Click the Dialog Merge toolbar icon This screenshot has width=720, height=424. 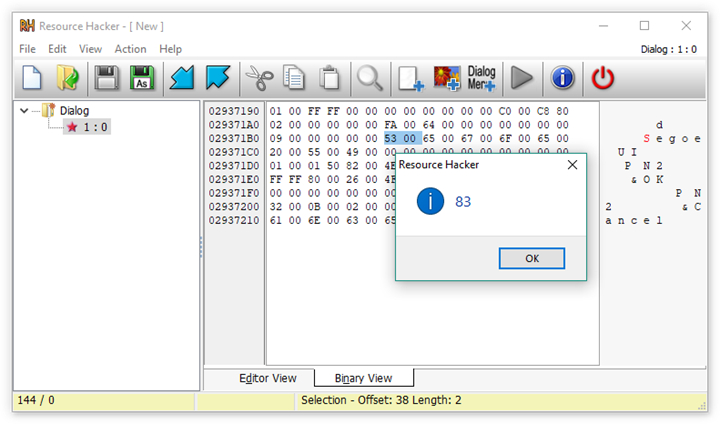[x=481, y=78]
